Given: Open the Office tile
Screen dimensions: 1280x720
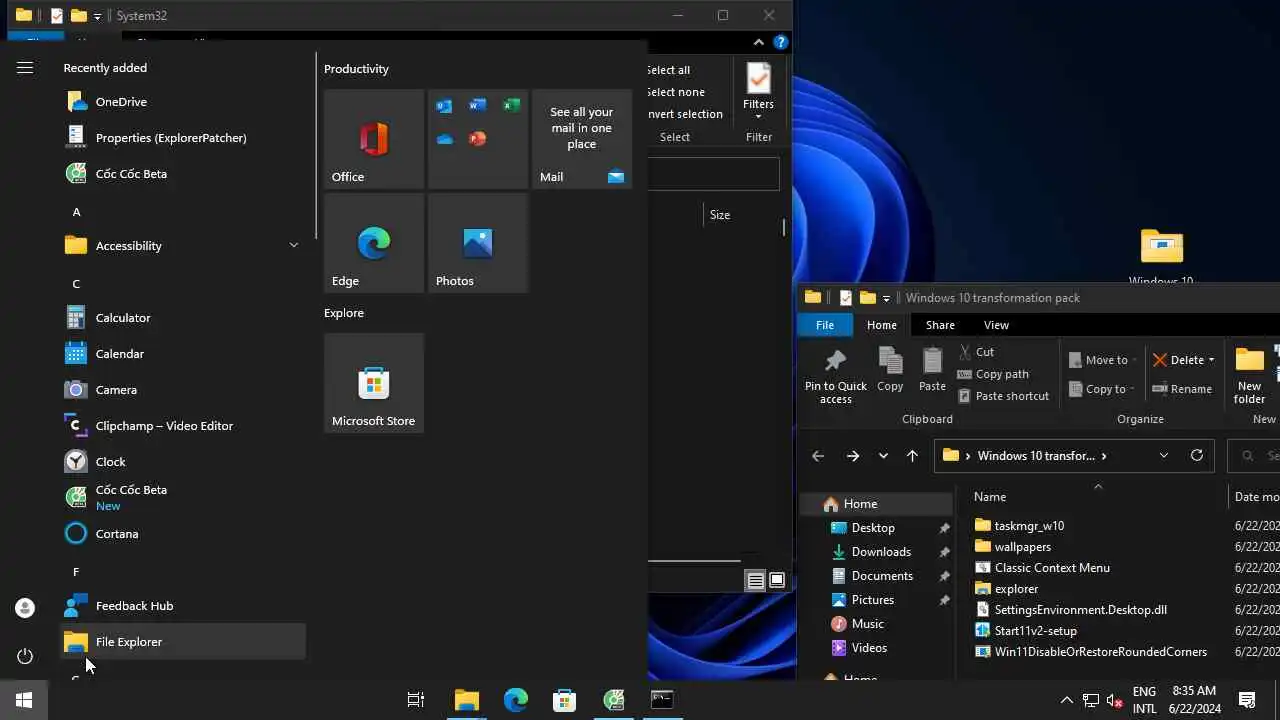Looking at the screenshot, I should tap(374, 139).
